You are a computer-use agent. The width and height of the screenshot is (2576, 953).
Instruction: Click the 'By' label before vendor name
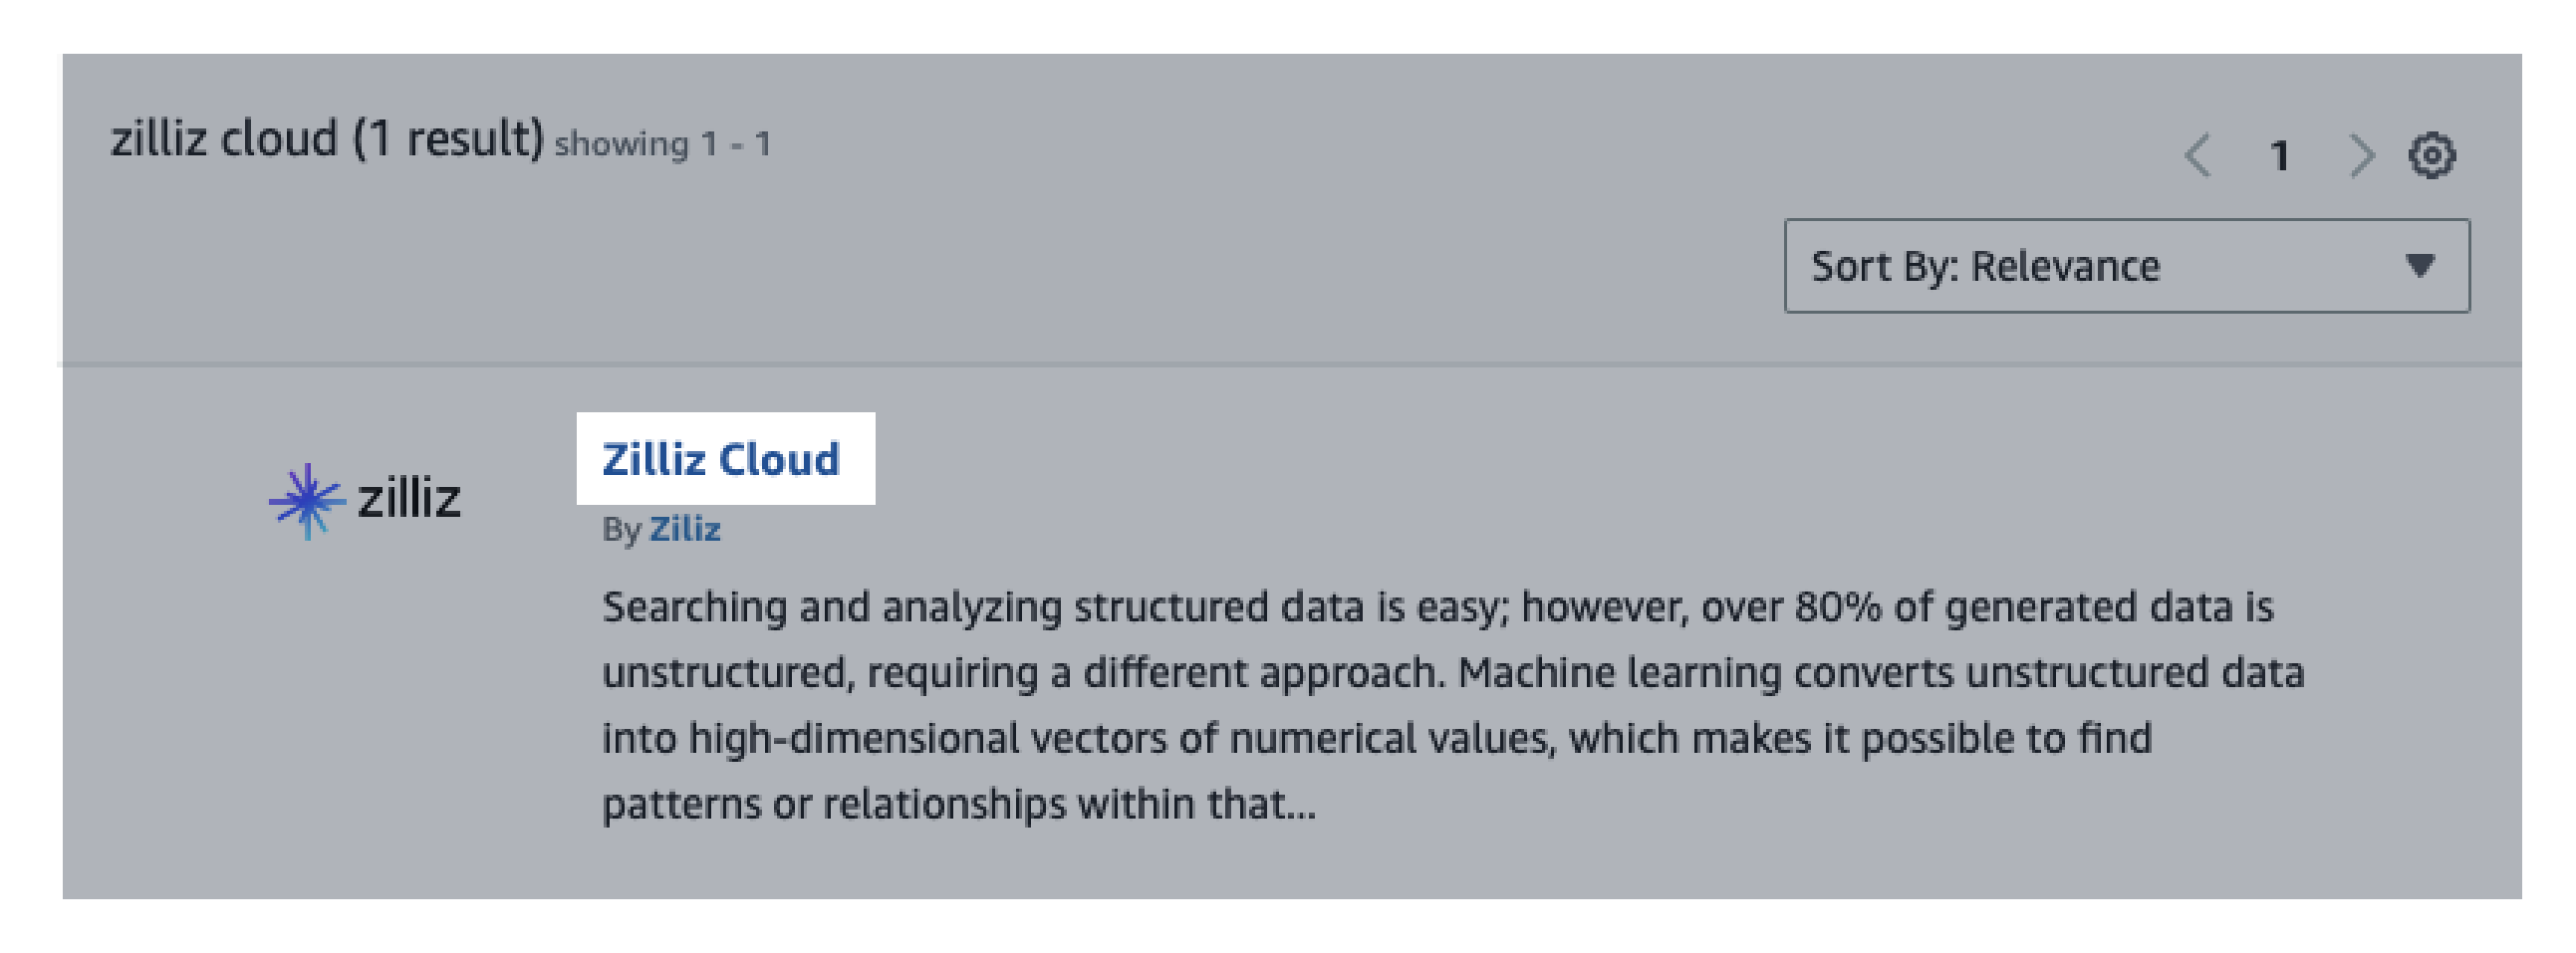pyautogui.click(x=621, y=529)
